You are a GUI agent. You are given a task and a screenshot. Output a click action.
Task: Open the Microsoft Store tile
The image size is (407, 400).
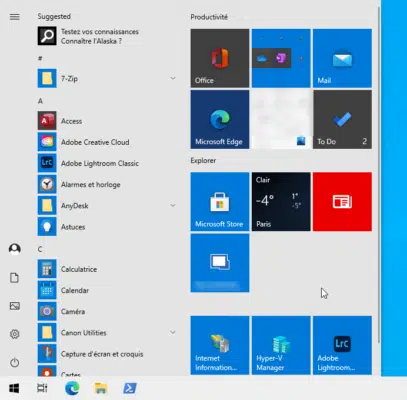220,202
